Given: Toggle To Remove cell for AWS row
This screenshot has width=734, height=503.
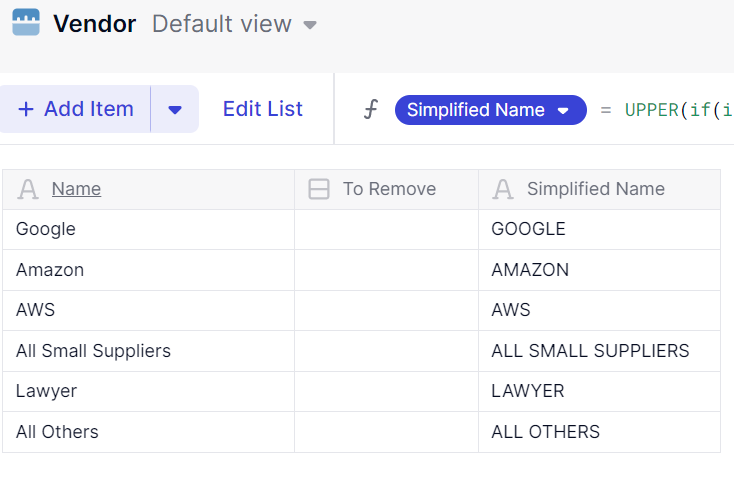Looking at the screenshot, I should pos(386,310).
